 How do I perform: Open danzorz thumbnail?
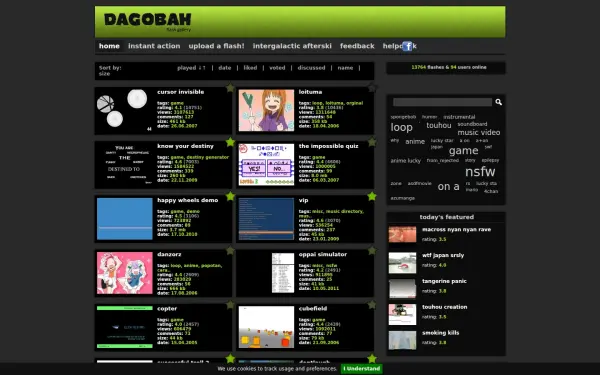(125, 273)
